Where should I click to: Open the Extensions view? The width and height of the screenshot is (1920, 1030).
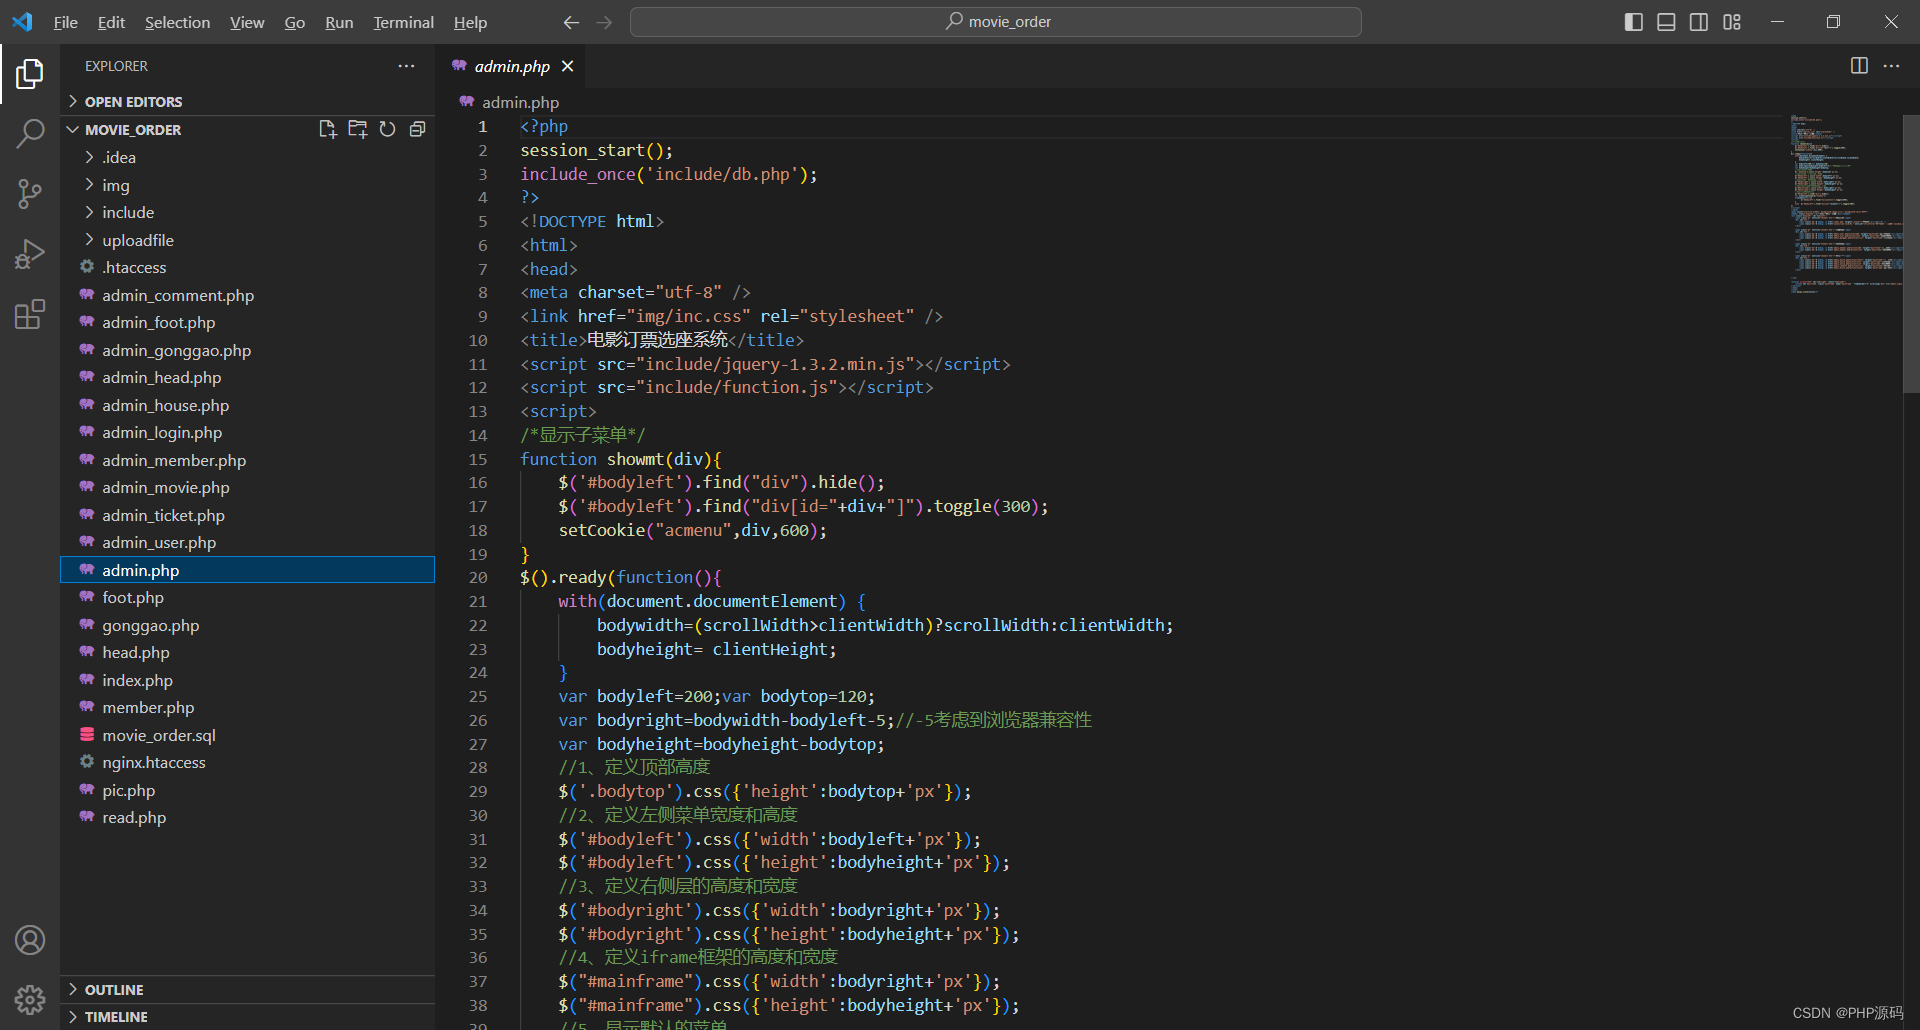(x=30, y=314)
